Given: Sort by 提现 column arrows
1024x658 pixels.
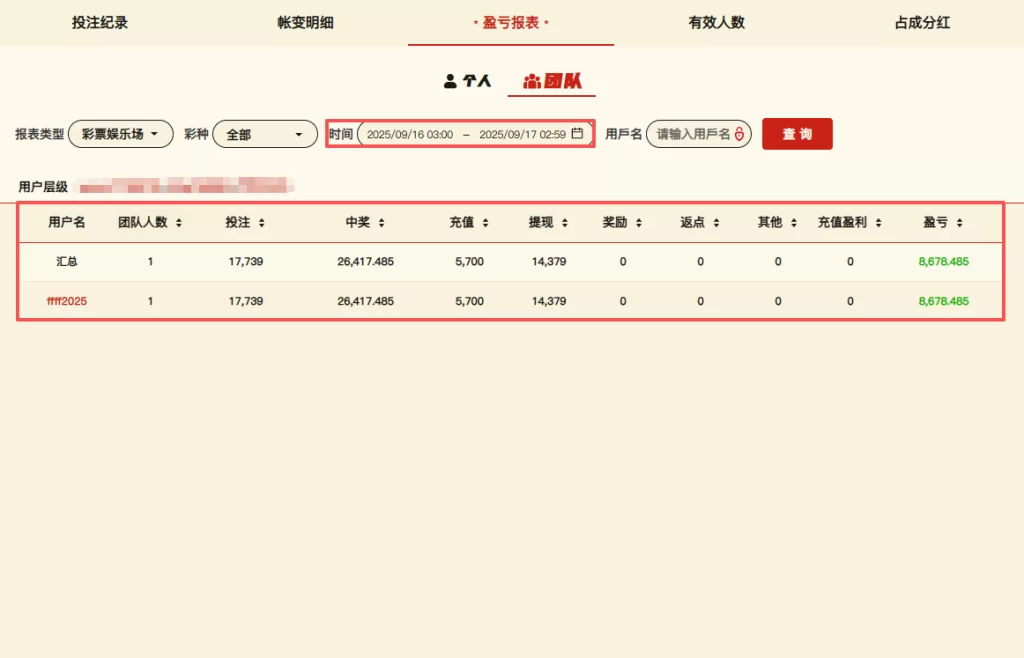Looking at the screenshot, I should (564, 223).
